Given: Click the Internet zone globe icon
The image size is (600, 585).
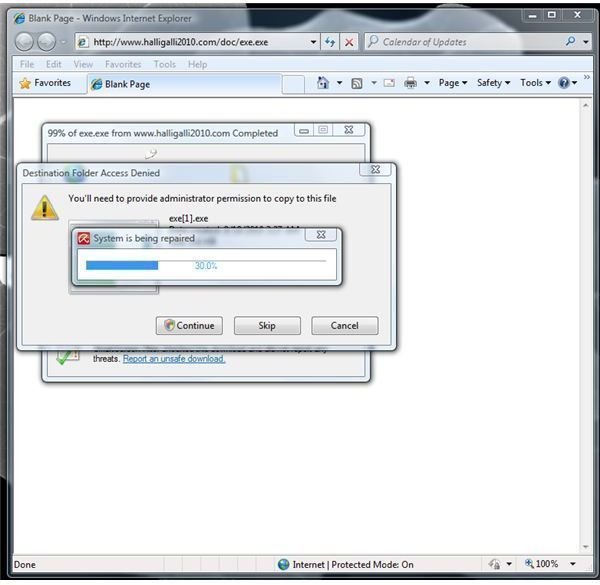Looking at the screenshot, I should [284, 564].
